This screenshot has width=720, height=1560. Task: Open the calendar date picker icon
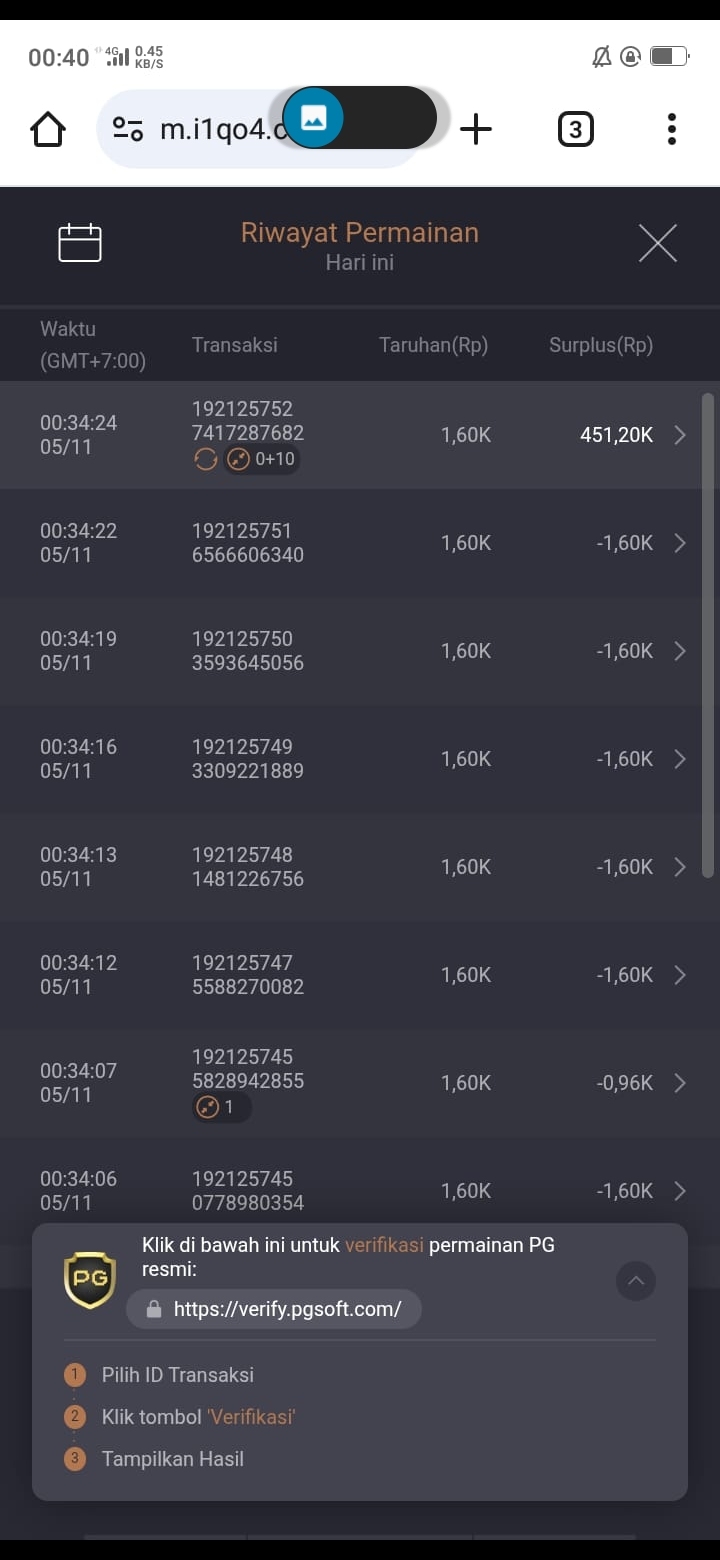[x=80, y=243]
